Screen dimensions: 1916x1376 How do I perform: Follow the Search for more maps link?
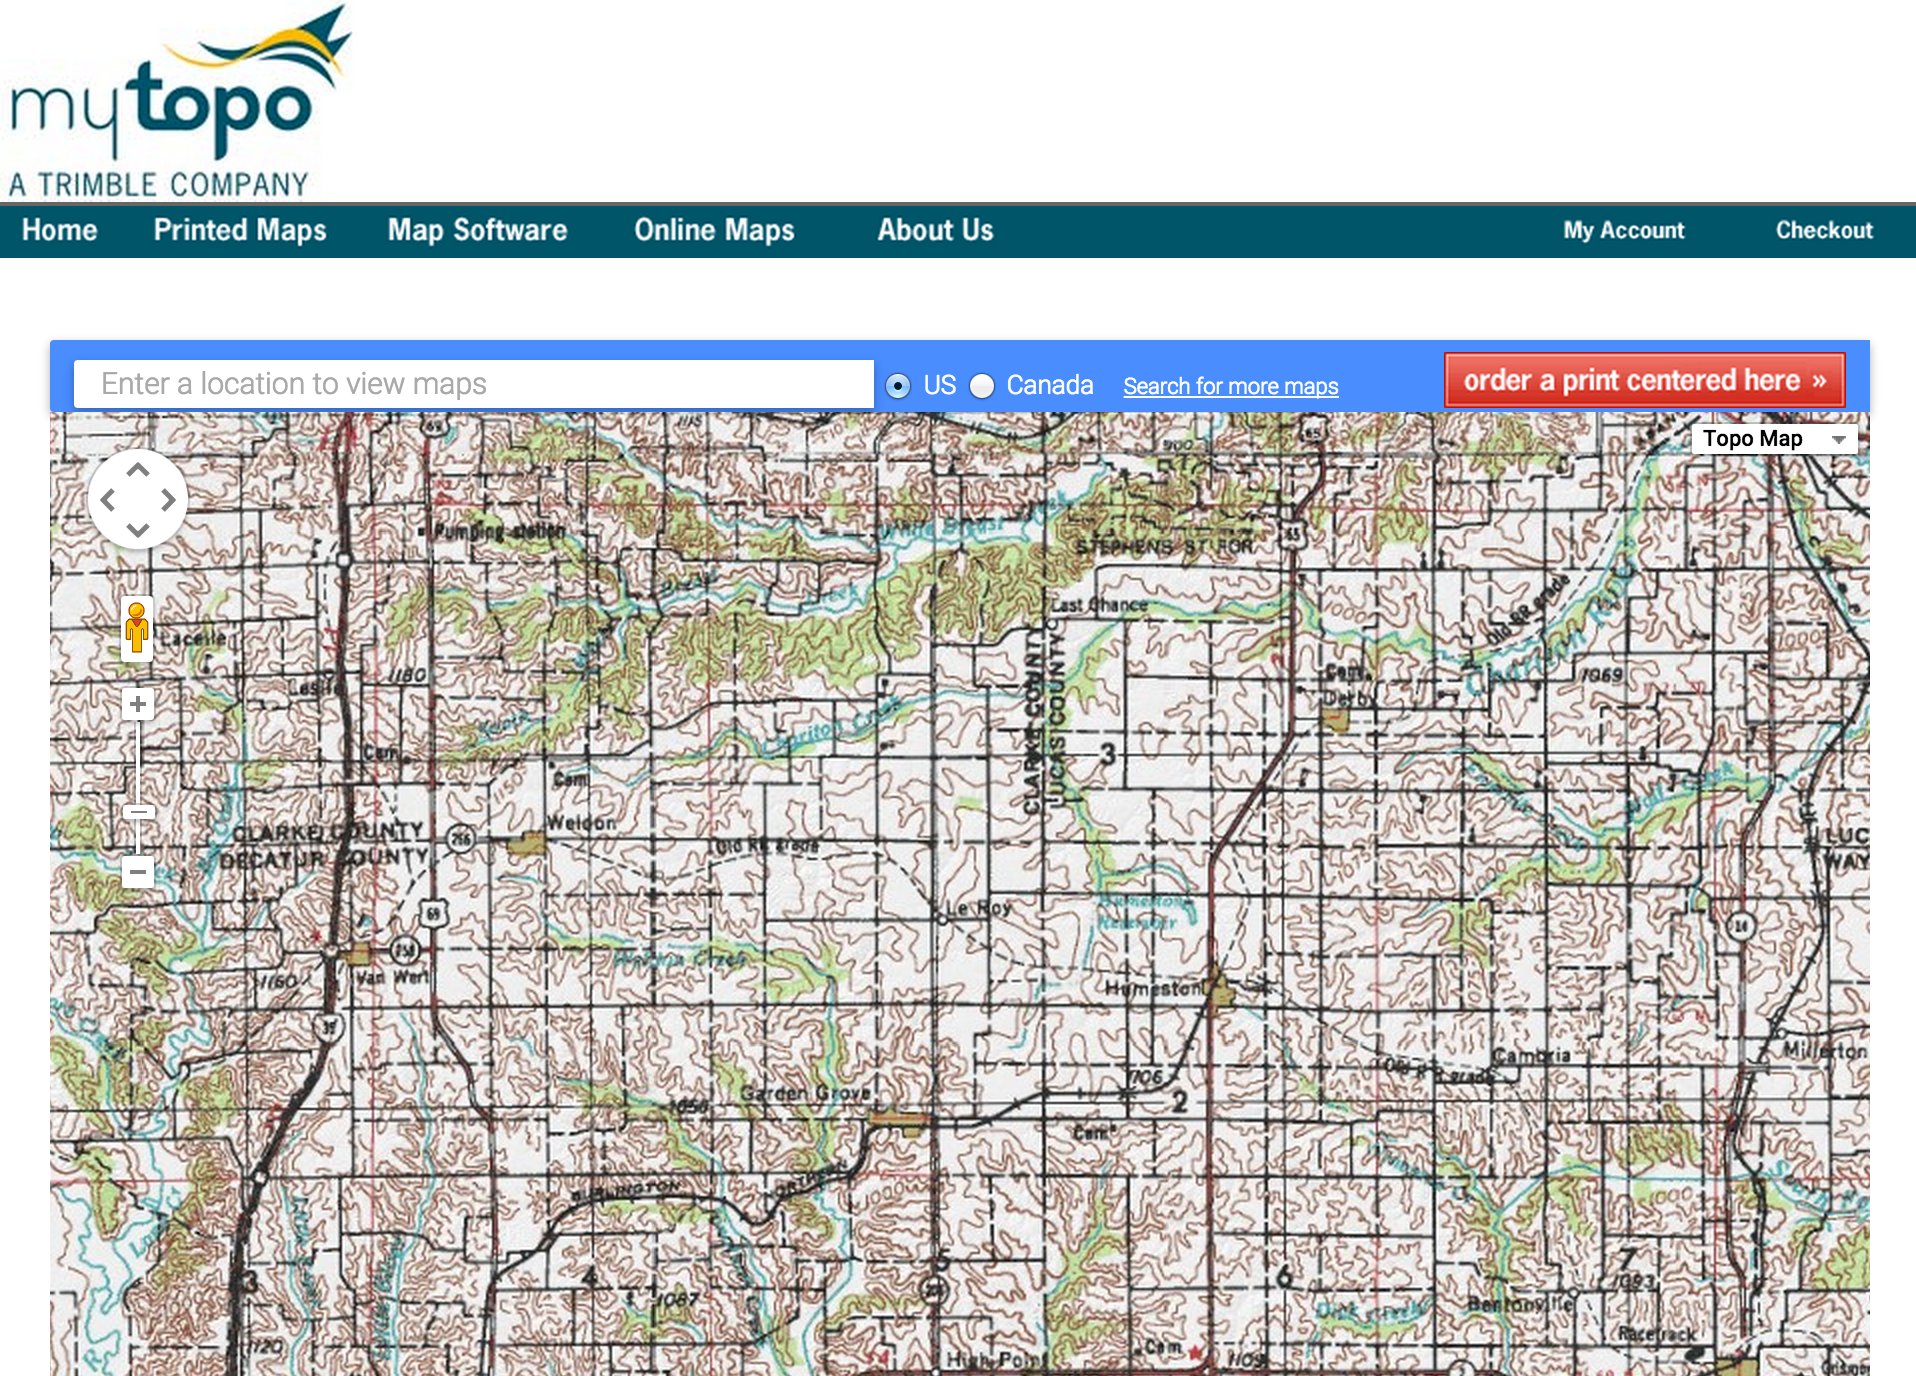[1230, 386]
